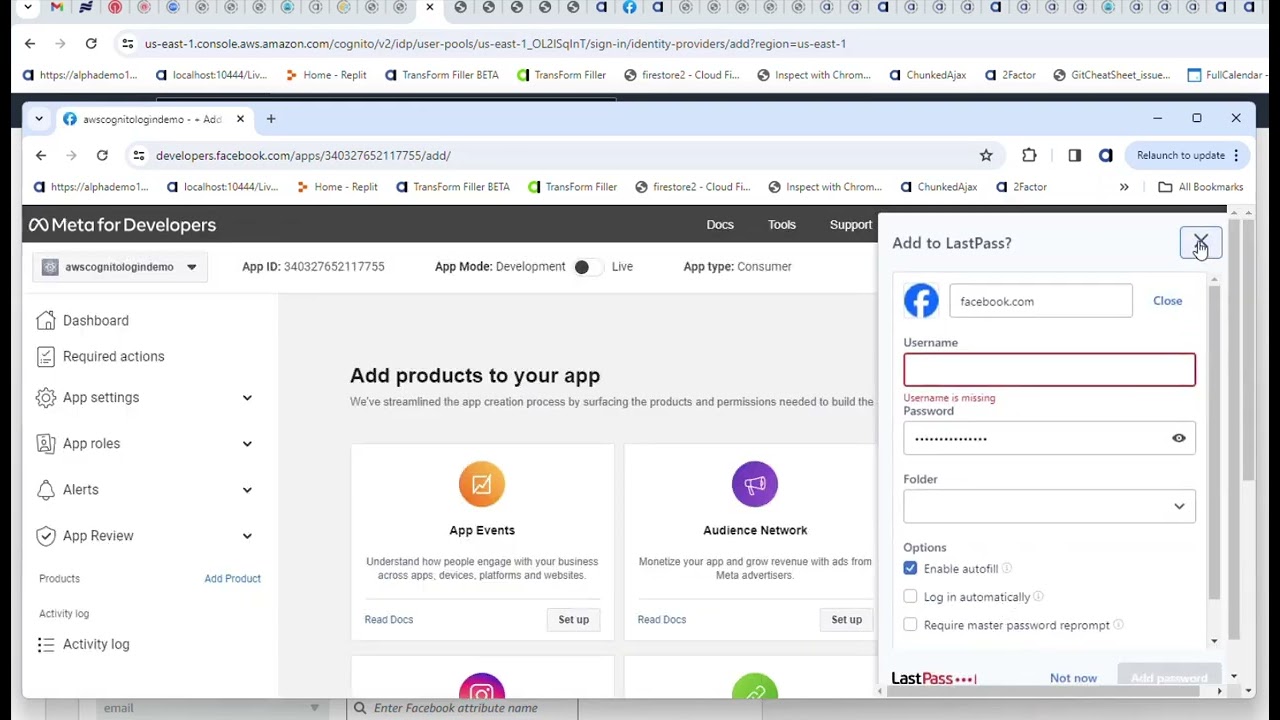Expand the Alerts section
Image resolution: width=1280 pixels, height=720 pixels.
pyautogui.click(x=247, y=490)
